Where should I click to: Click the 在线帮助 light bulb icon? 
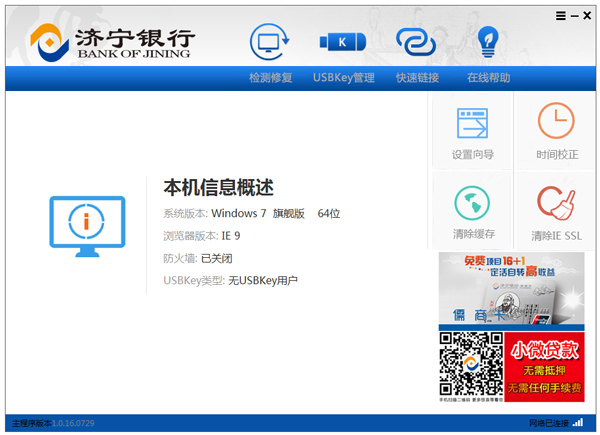pyautogui.click(x=488, y=41)
